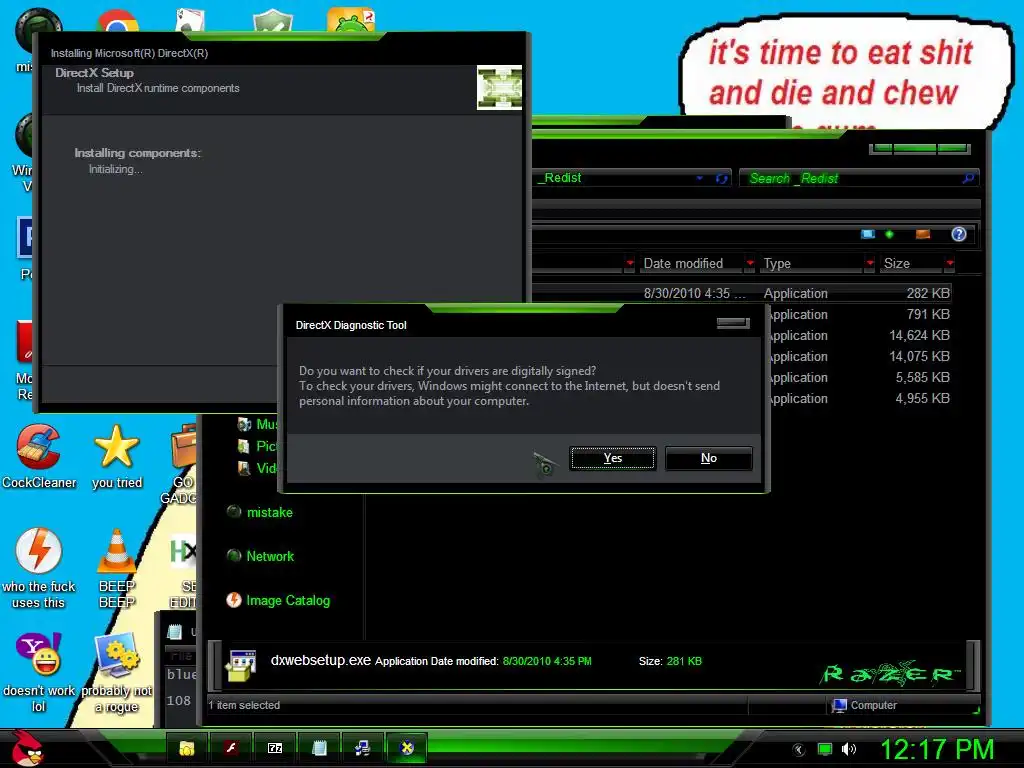Screen dimensions: 1024x768
Task: Click the 12:17 PM clock
Action: pos(937,749)
